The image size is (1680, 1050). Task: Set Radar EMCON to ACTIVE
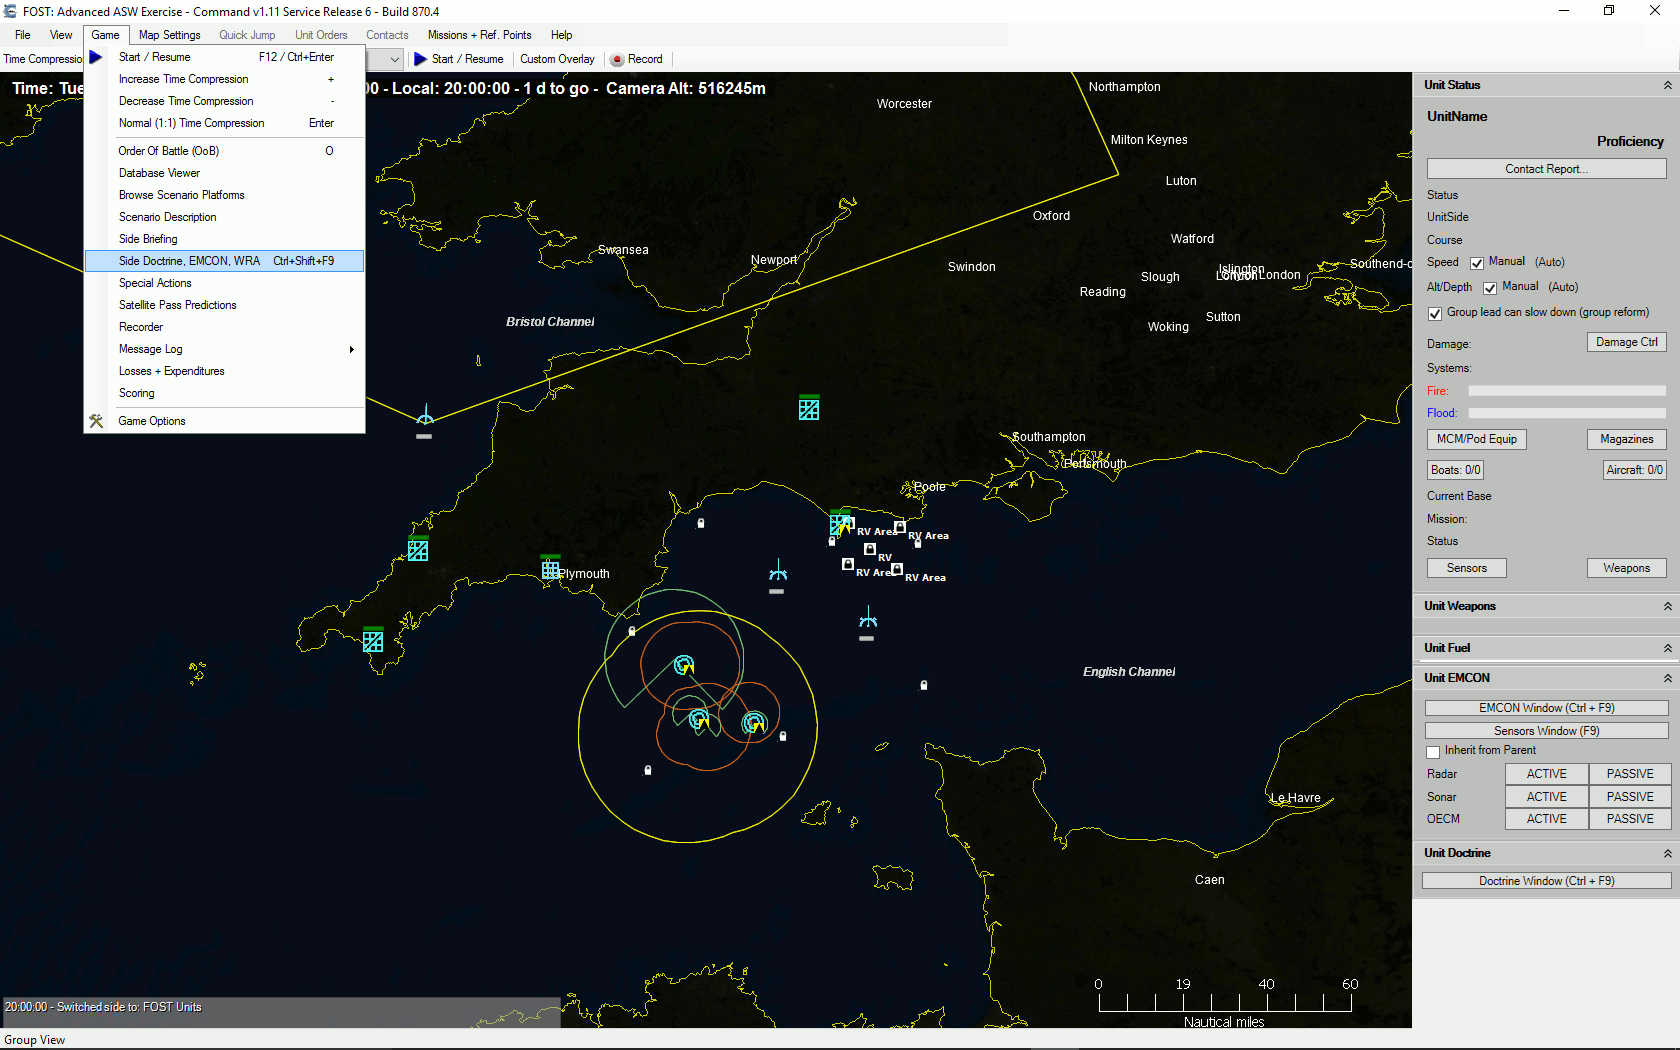[1546, 774]
